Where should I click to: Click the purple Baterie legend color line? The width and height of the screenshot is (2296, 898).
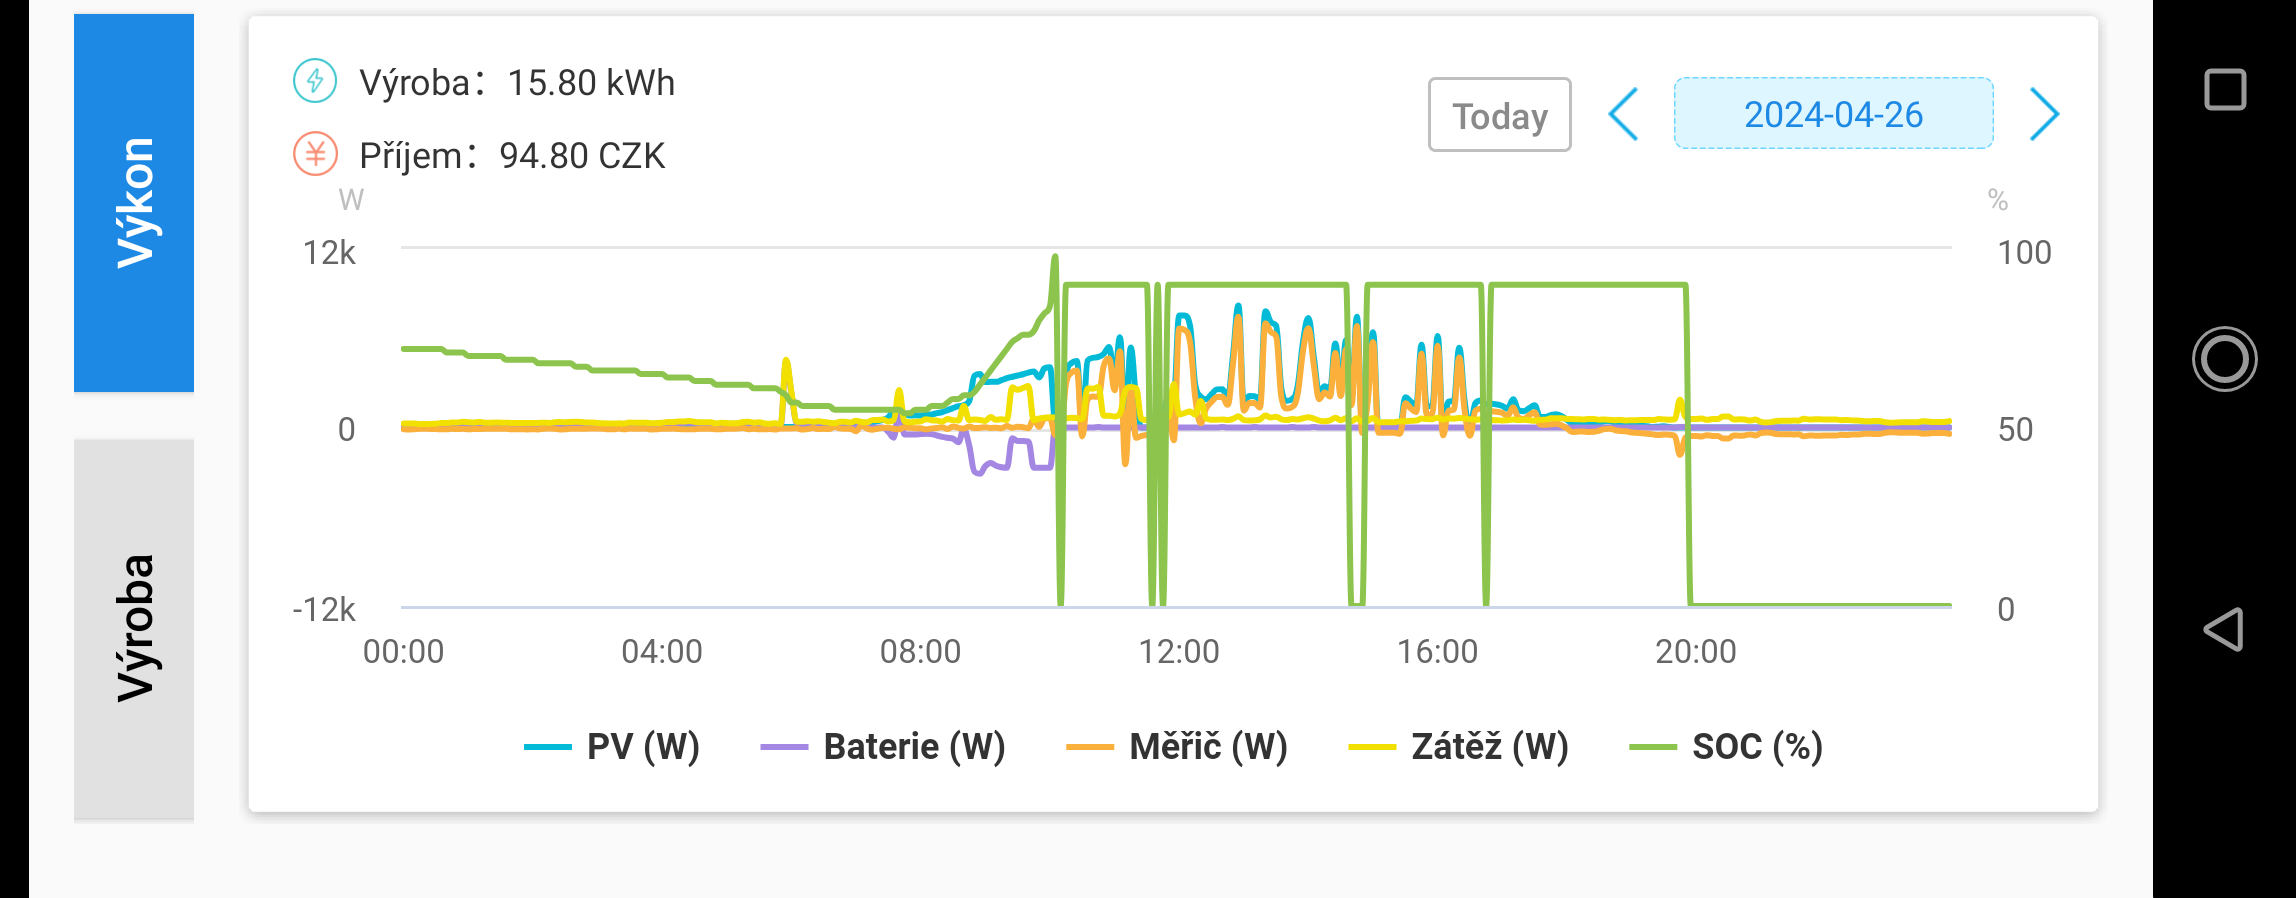click(x=784, y=747)
